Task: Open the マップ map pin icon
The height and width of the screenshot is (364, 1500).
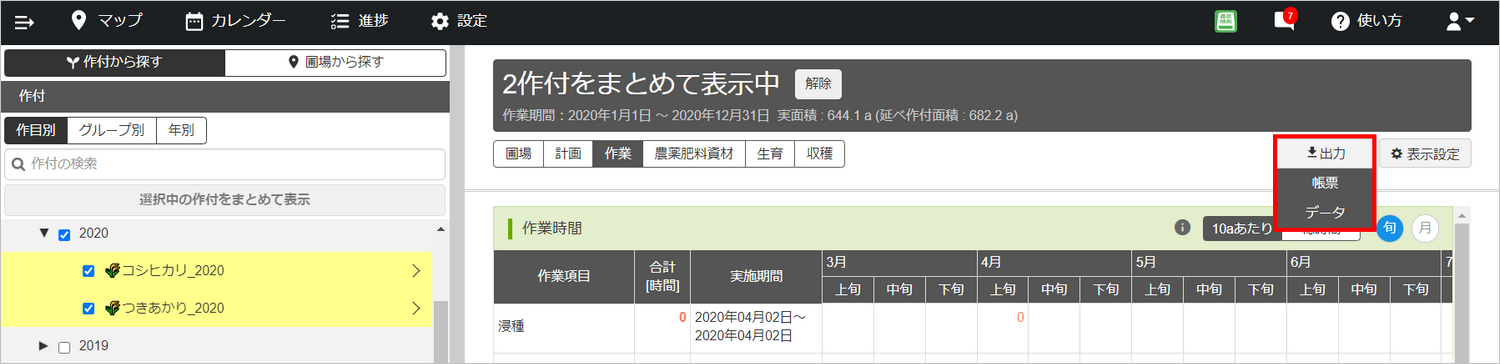Action: pyautogui.click(x=79, y=20)
